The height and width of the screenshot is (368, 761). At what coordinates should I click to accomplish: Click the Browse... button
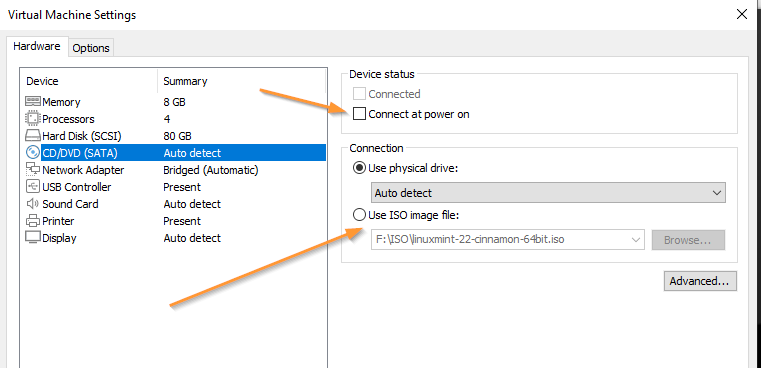pos(688,240)
